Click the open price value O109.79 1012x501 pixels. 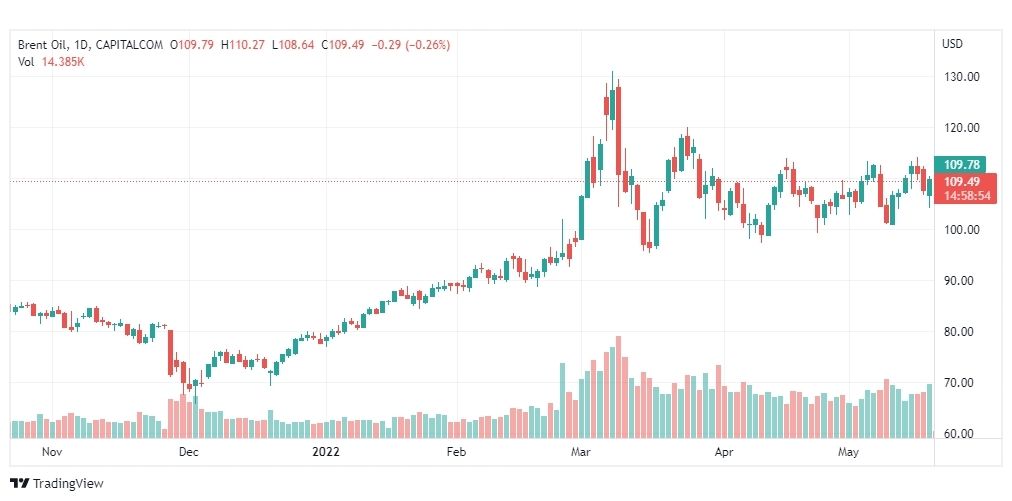tap(192, 45)
